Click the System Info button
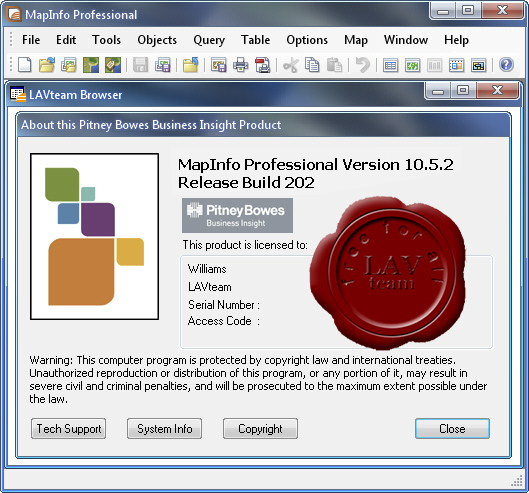The image size is (529, 493). (165, 429)
